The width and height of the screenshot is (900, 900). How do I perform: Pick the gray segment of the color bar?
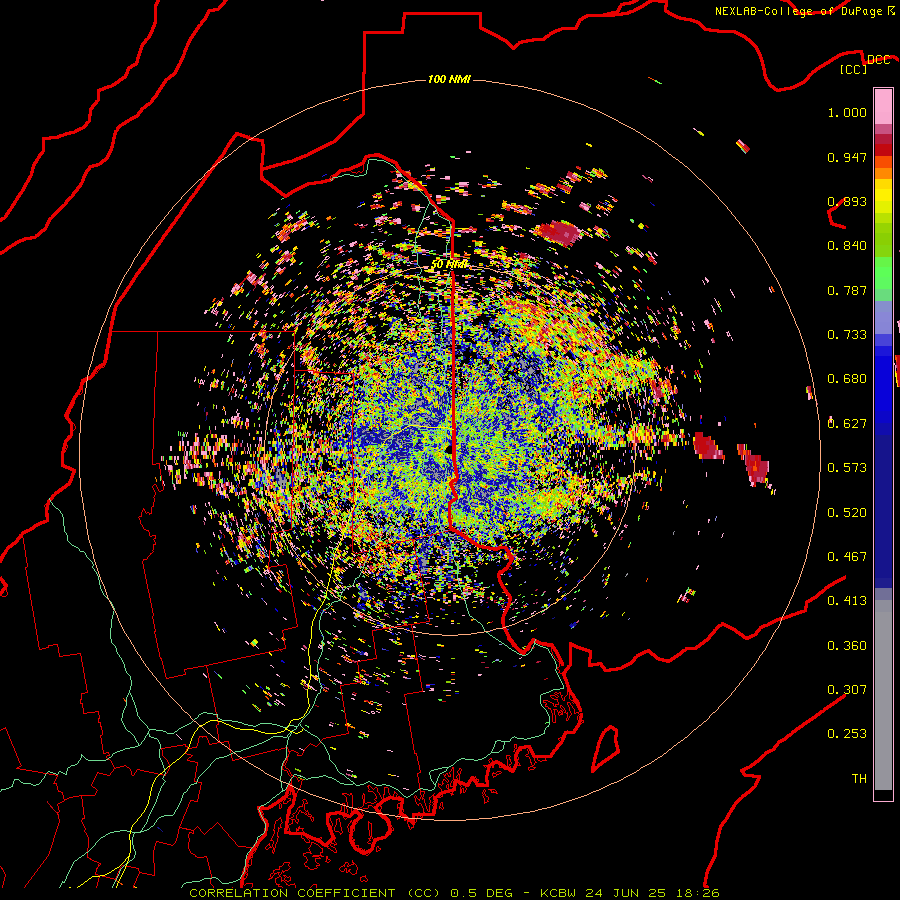(x=883, y=695)
